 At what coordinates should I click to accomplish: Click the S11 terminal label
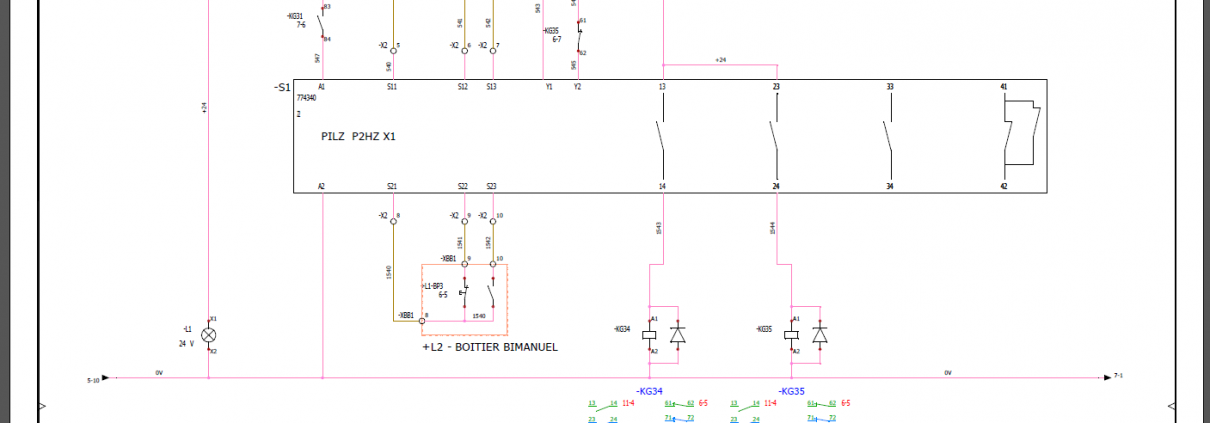click(392, 87)
